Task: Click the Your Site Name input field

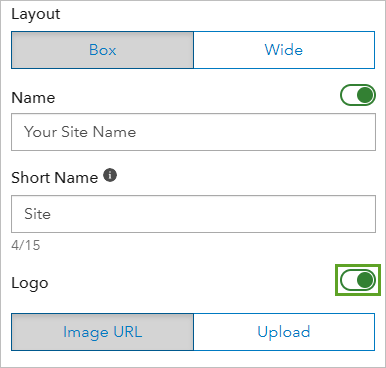Action: (x=193, y=132)
